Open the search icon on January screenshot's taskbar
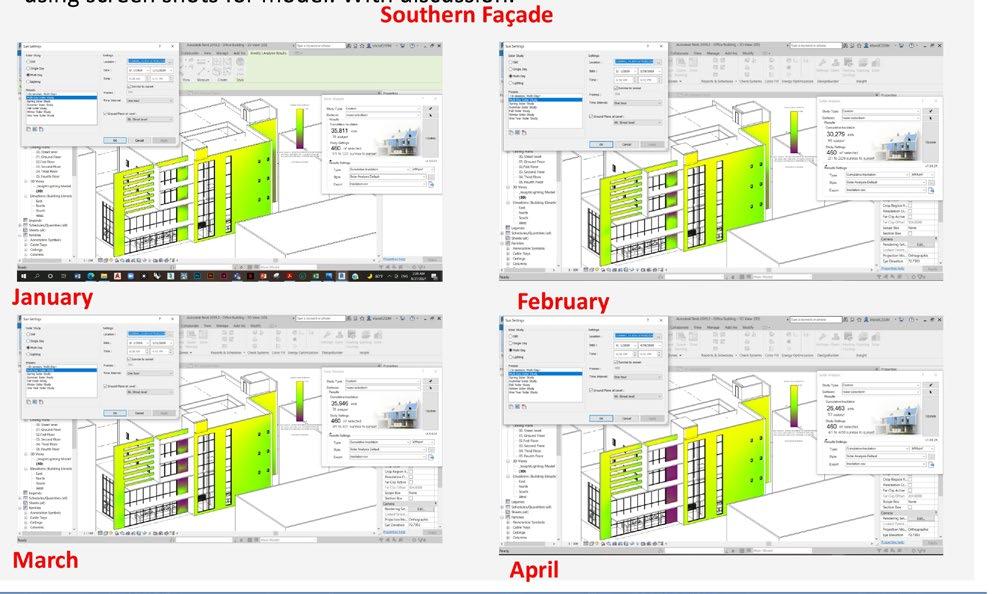 coord(37,276)
